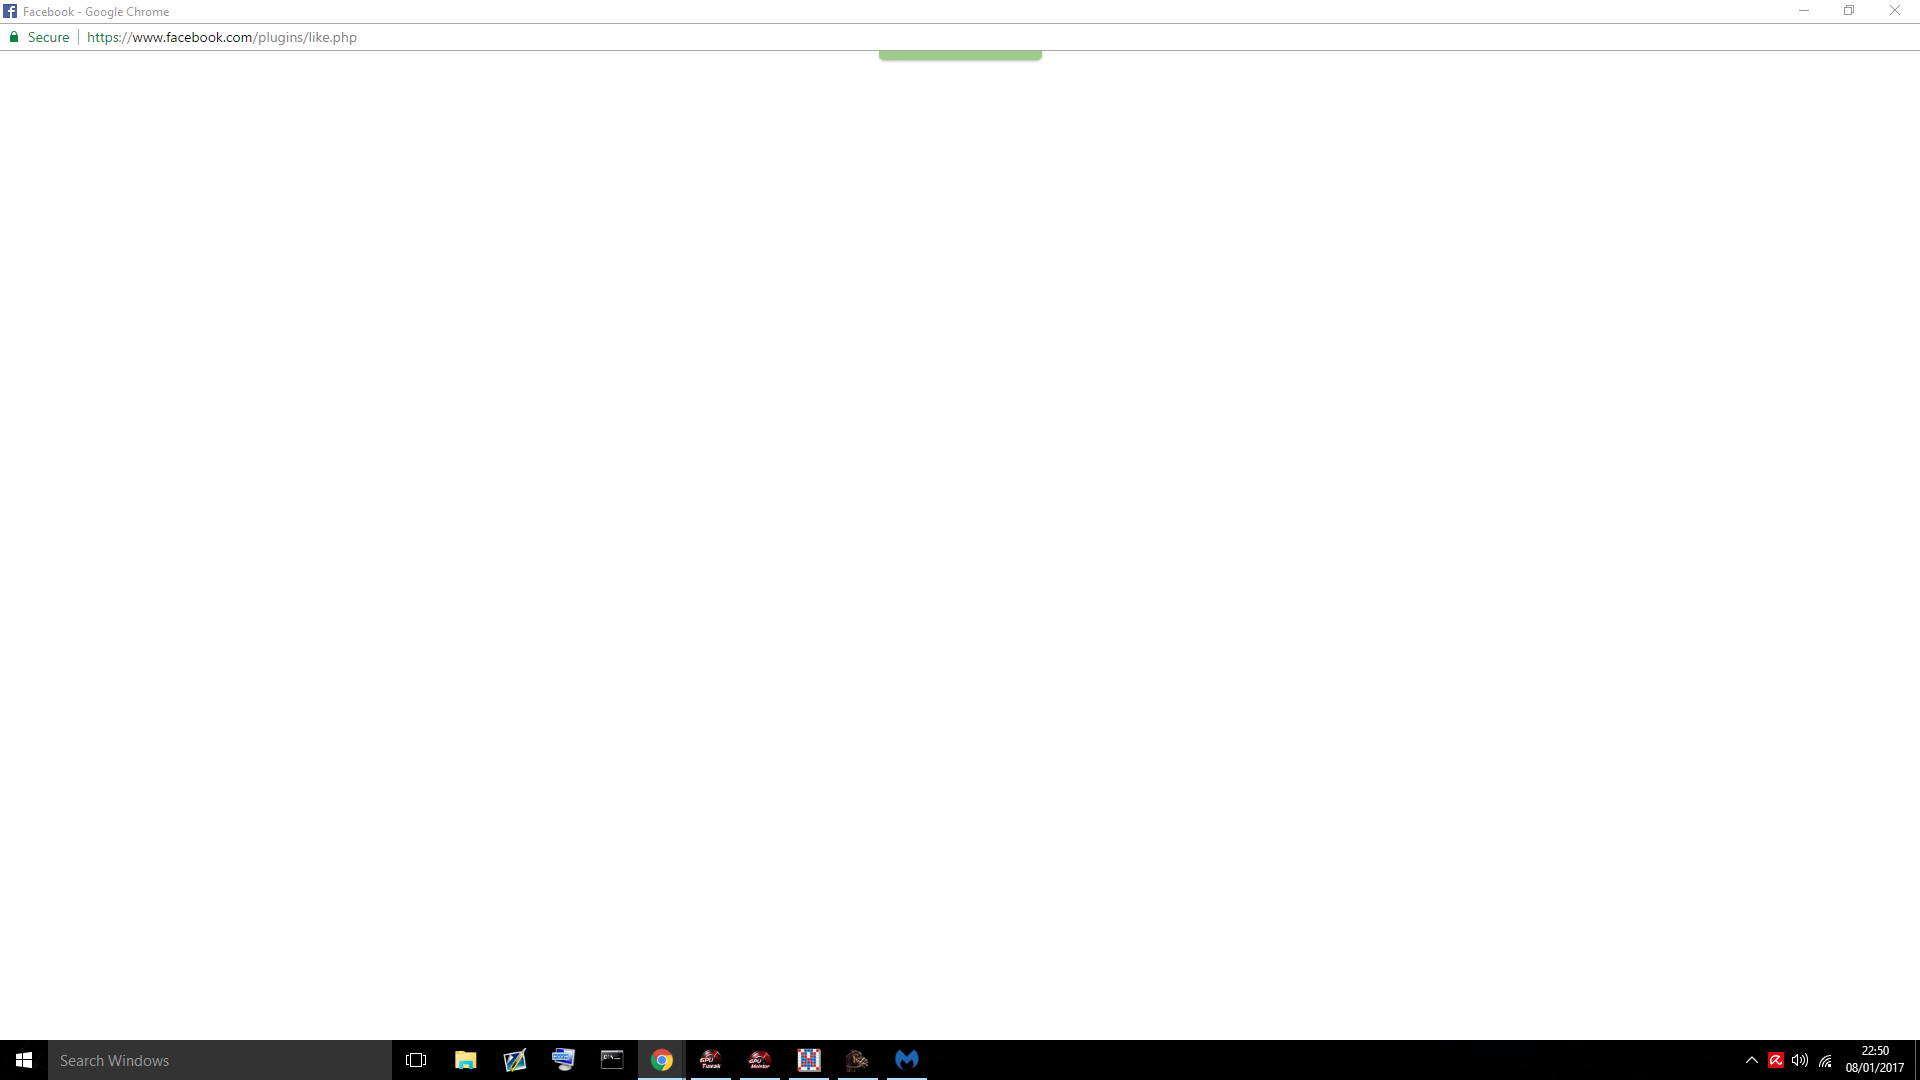Open the Windows Start menu

click(24, 1060)
